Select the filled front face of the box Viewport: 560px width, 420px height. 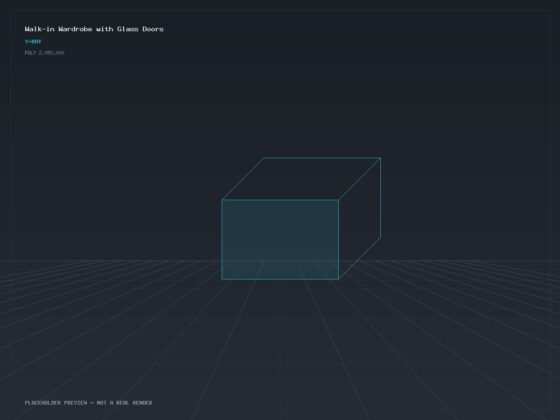coord(280,239)
